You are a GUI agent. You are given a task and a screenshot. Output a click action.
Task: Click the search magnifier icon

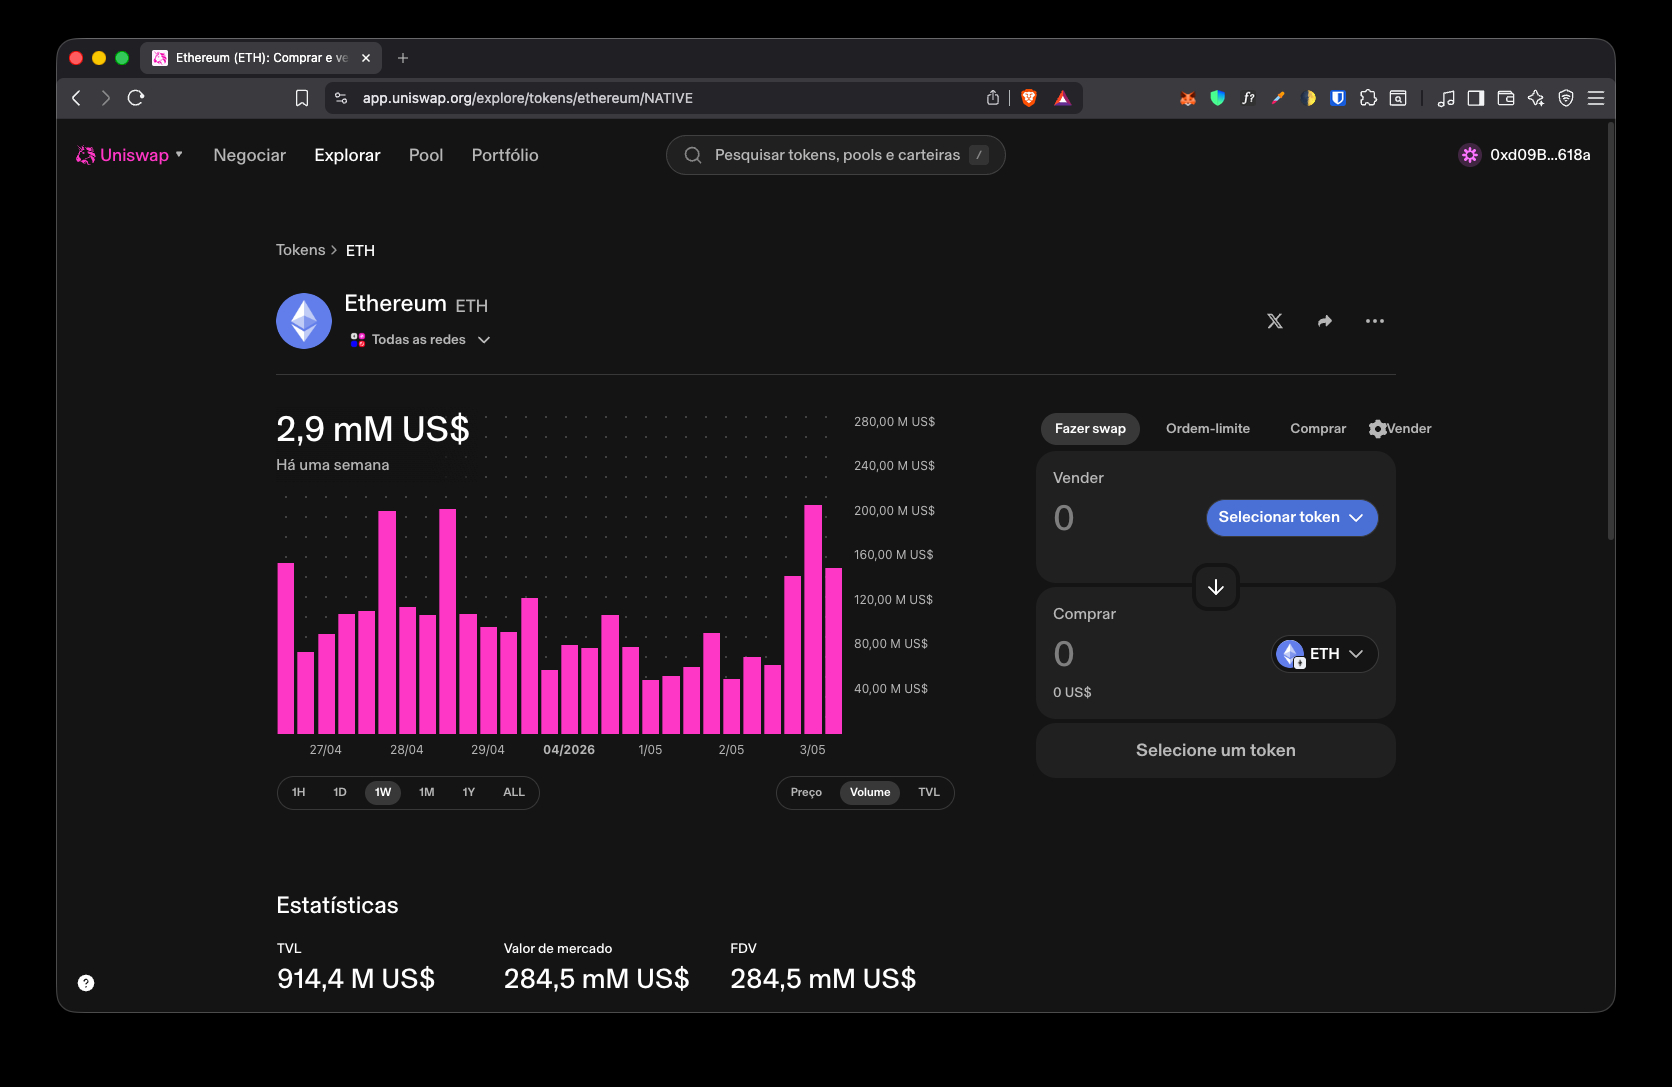coord(692,155)
